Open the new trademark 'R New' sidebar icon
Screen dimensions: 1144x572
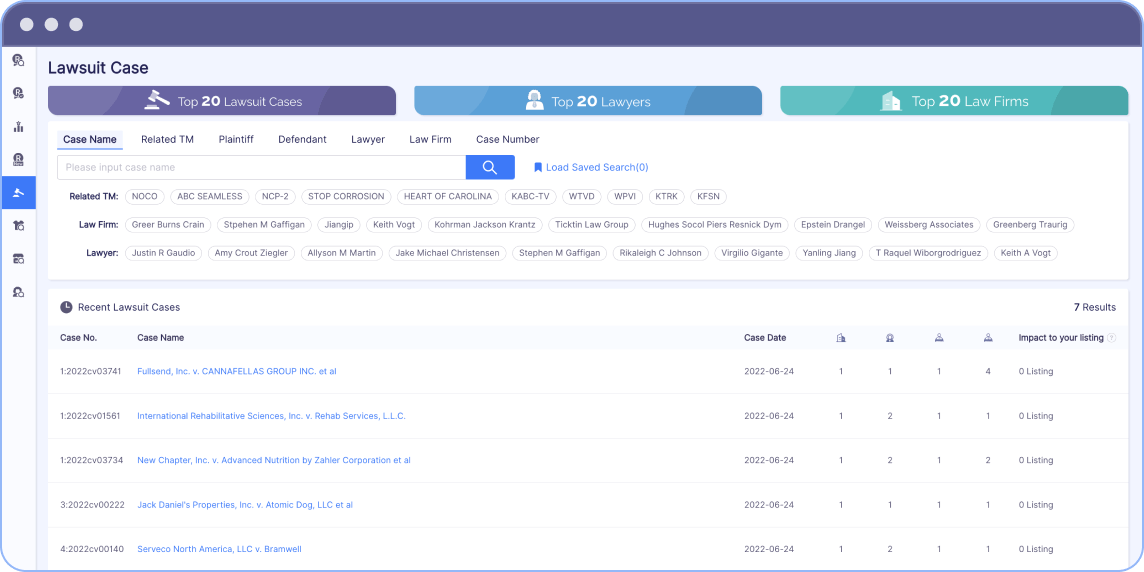[18, 159]
